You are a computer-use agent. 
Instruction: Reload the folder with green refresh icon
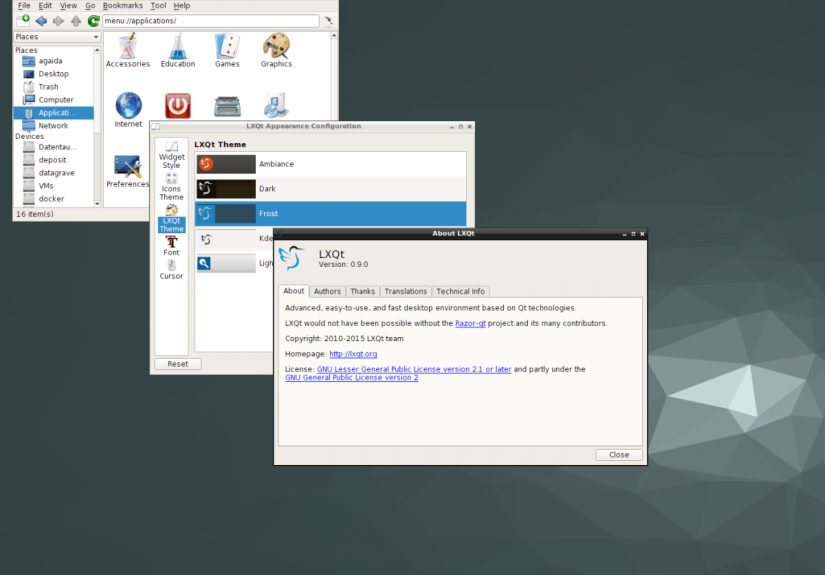93,21
